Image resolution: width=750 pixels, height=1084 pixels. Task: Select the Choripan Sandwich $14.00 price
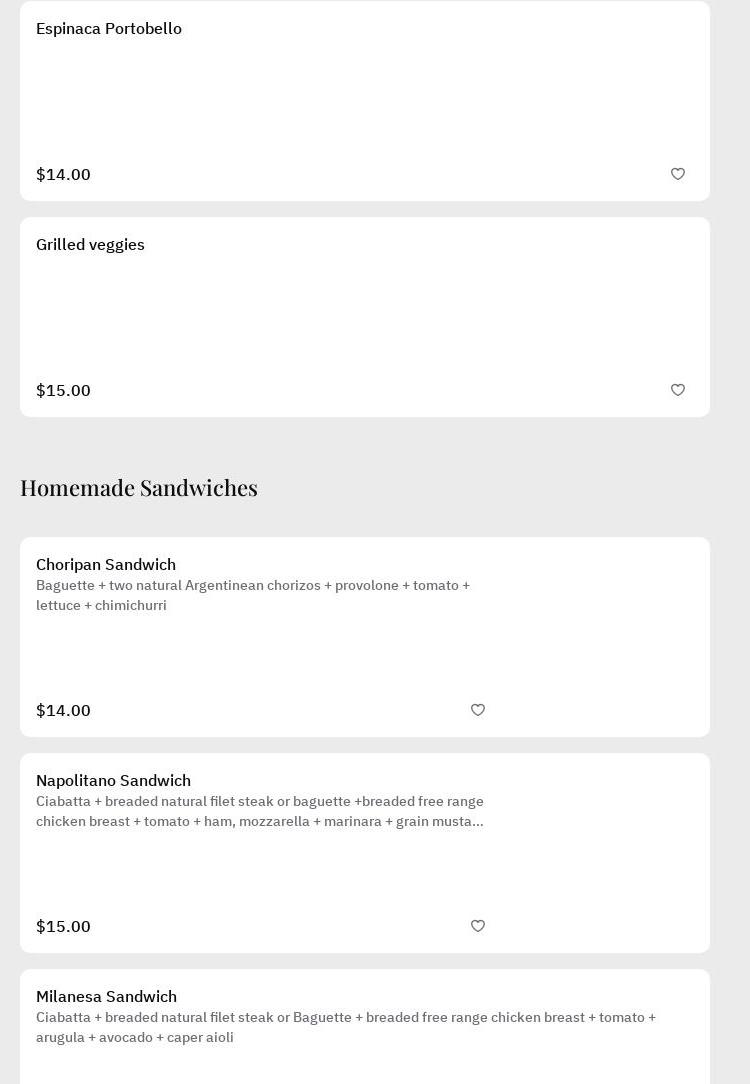[x=63, y=711]
